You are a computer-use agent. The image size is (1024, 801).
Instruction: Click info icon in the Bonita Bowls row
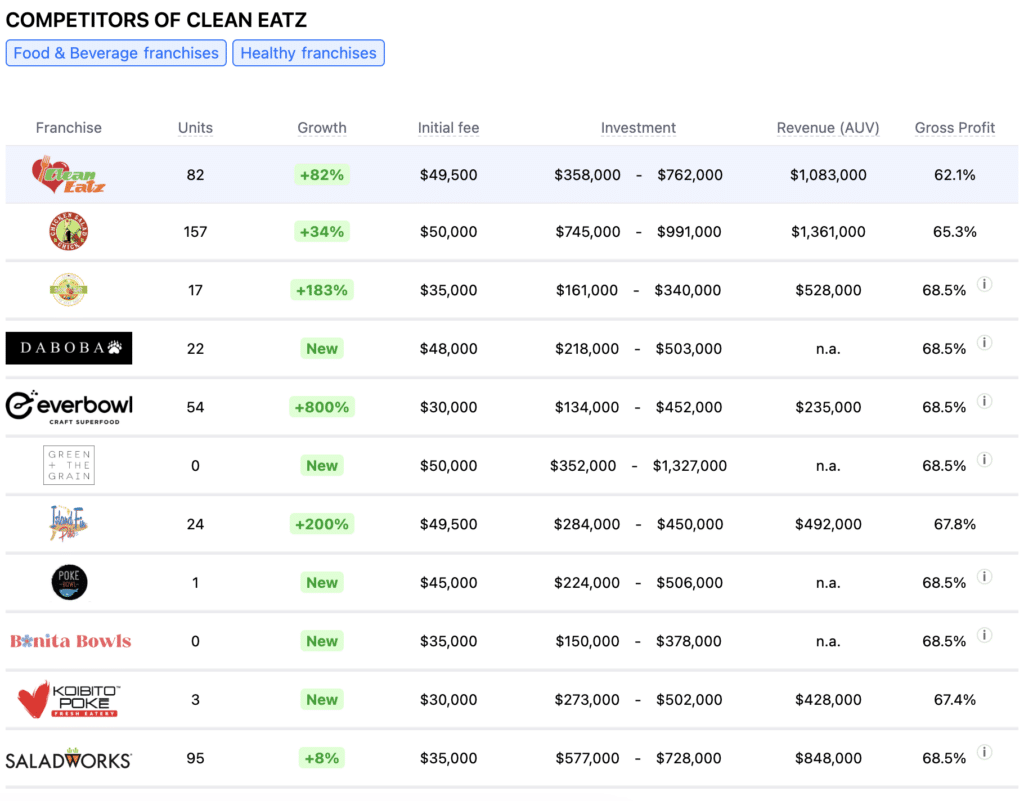pos(984,635)
